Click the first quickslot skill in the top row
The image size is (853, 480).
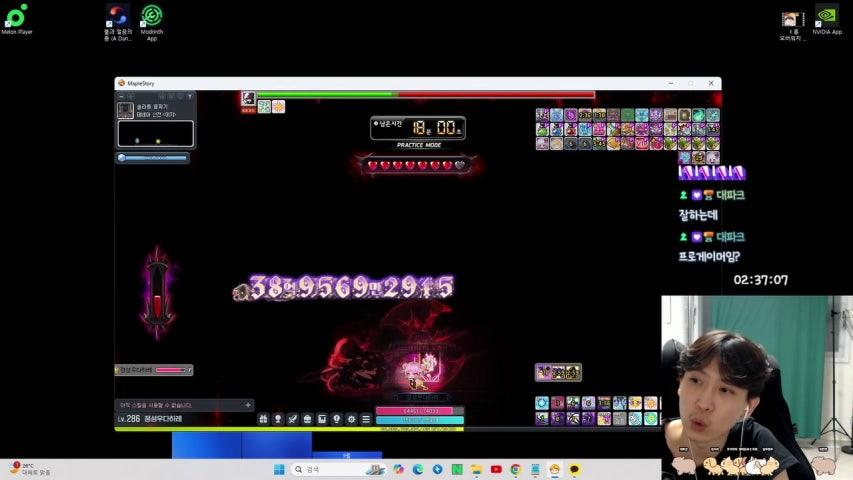point(542,403)
